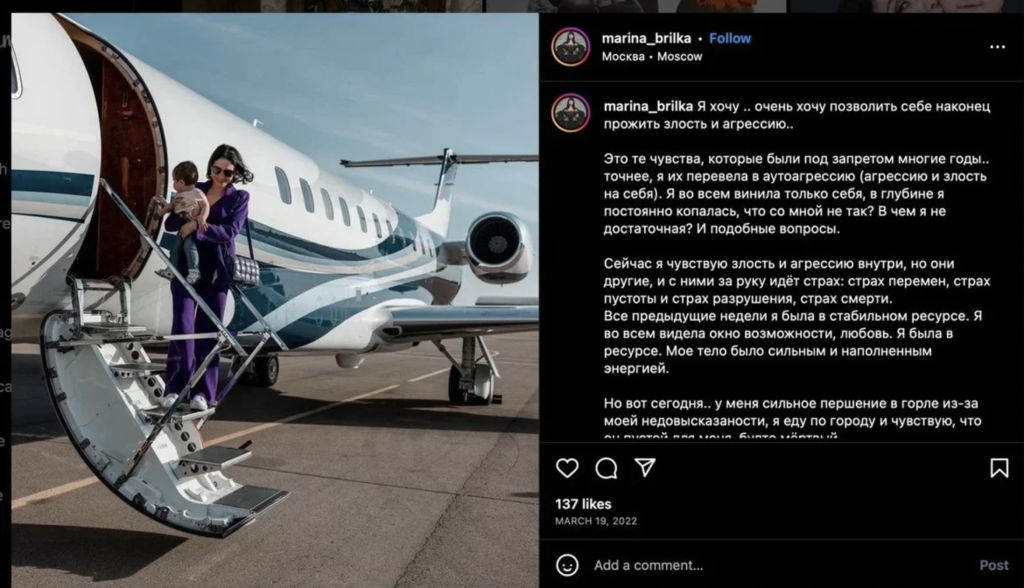Open the Москва • Moscow location link
The image size is (1024, 588).
click(x=652, y=57)
